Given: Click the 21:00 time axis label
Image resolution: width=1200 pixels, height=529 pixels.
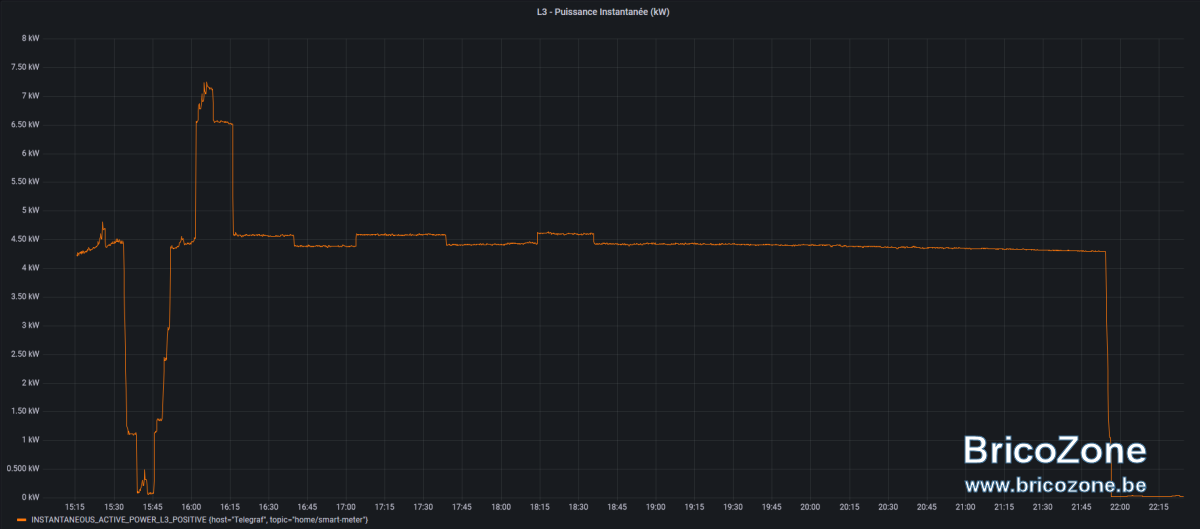Looking at the screenshot, I should tap(965, 507).
